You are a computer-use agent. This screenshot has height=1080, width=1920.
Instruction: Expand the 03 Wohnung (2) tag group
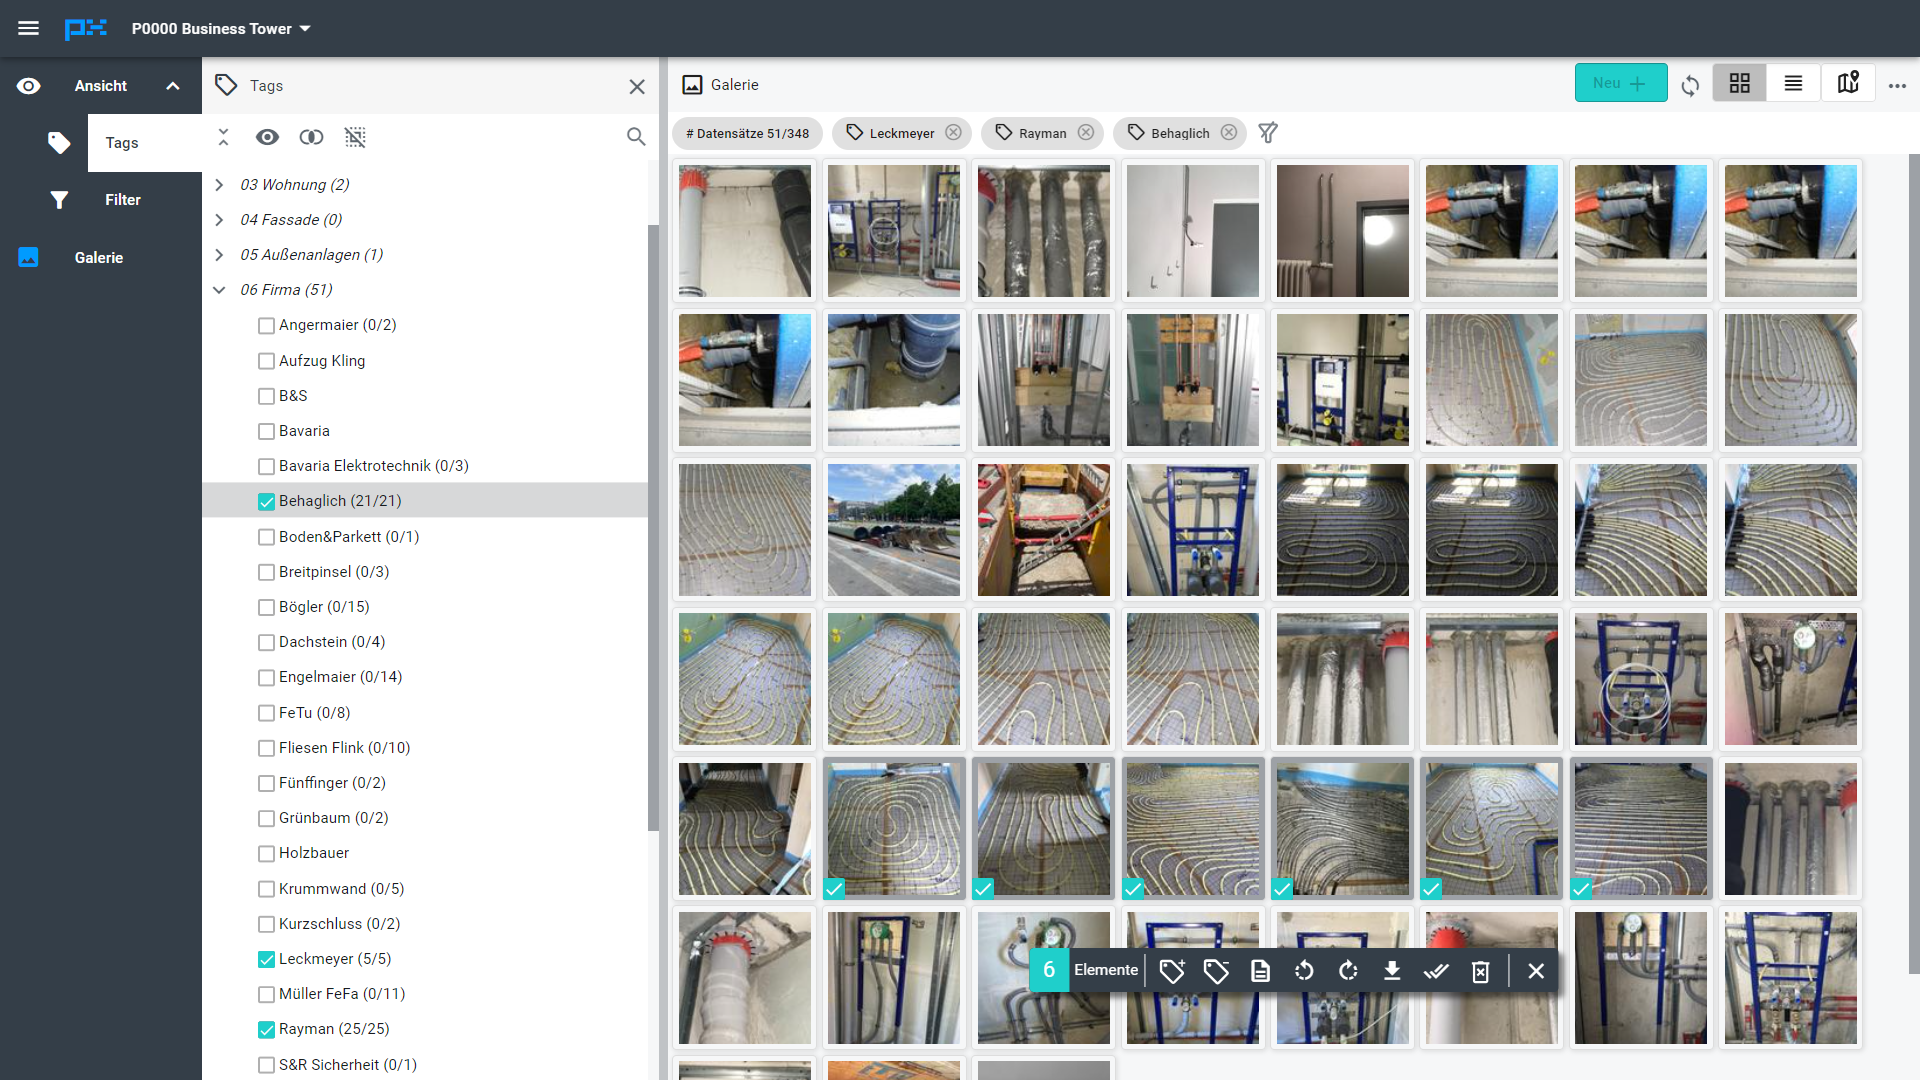click(219, 185)
